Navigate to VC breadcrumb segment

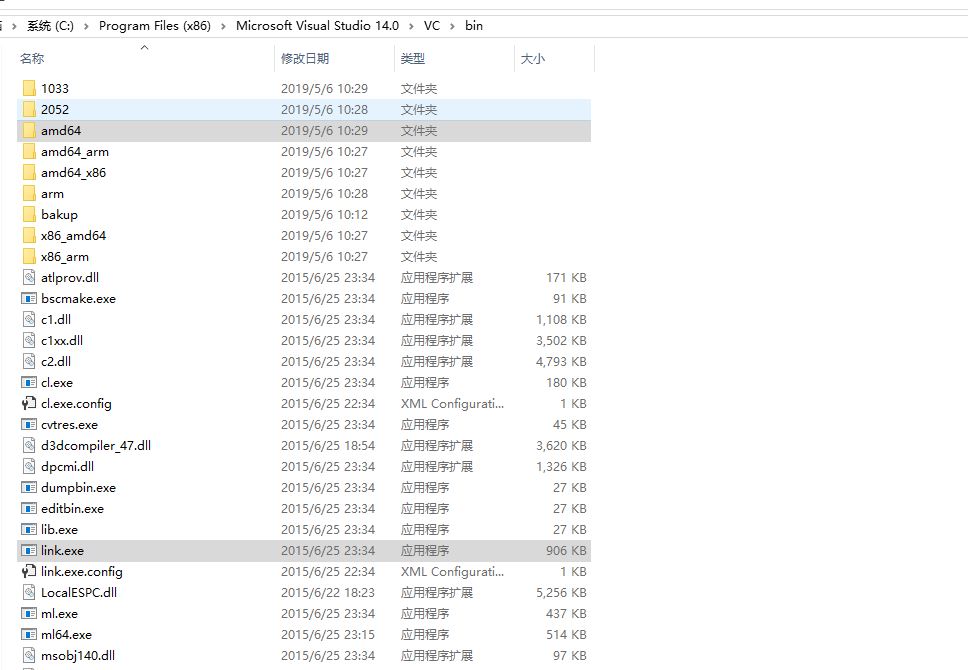pos(432,26)
